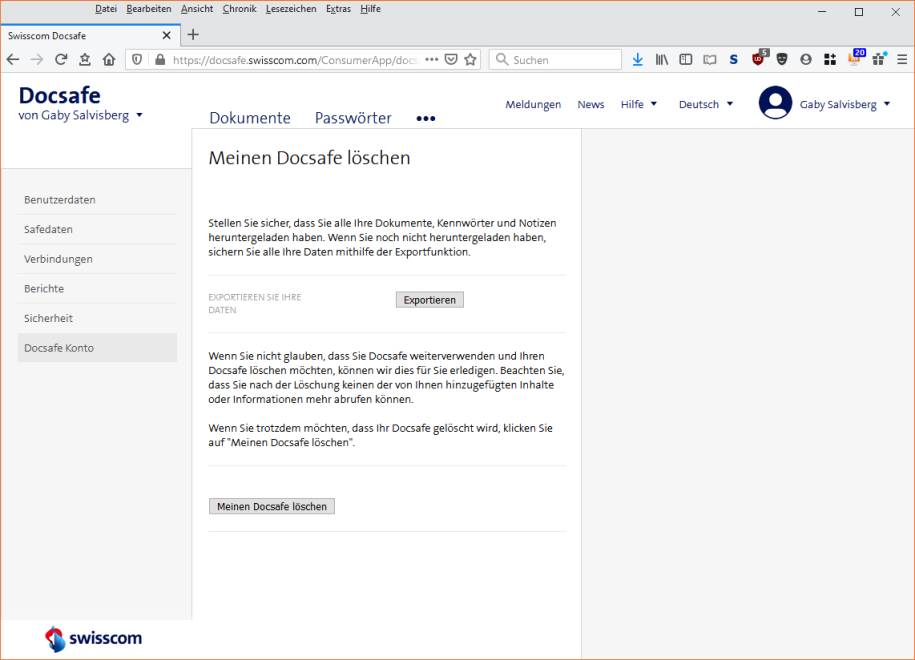Viewport: 915px width, 660px height.
Task: Select Benutzerdaten in the sidebar
Action: tap(97, 200)
